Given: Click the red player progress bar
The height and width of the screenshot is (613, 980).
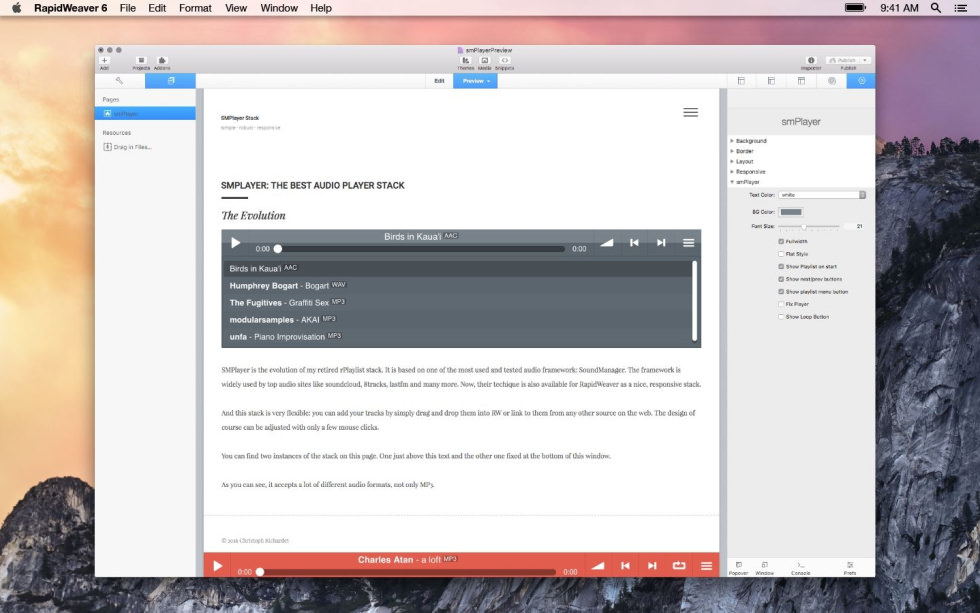Looking at the screenshot, I should (407, 572).
